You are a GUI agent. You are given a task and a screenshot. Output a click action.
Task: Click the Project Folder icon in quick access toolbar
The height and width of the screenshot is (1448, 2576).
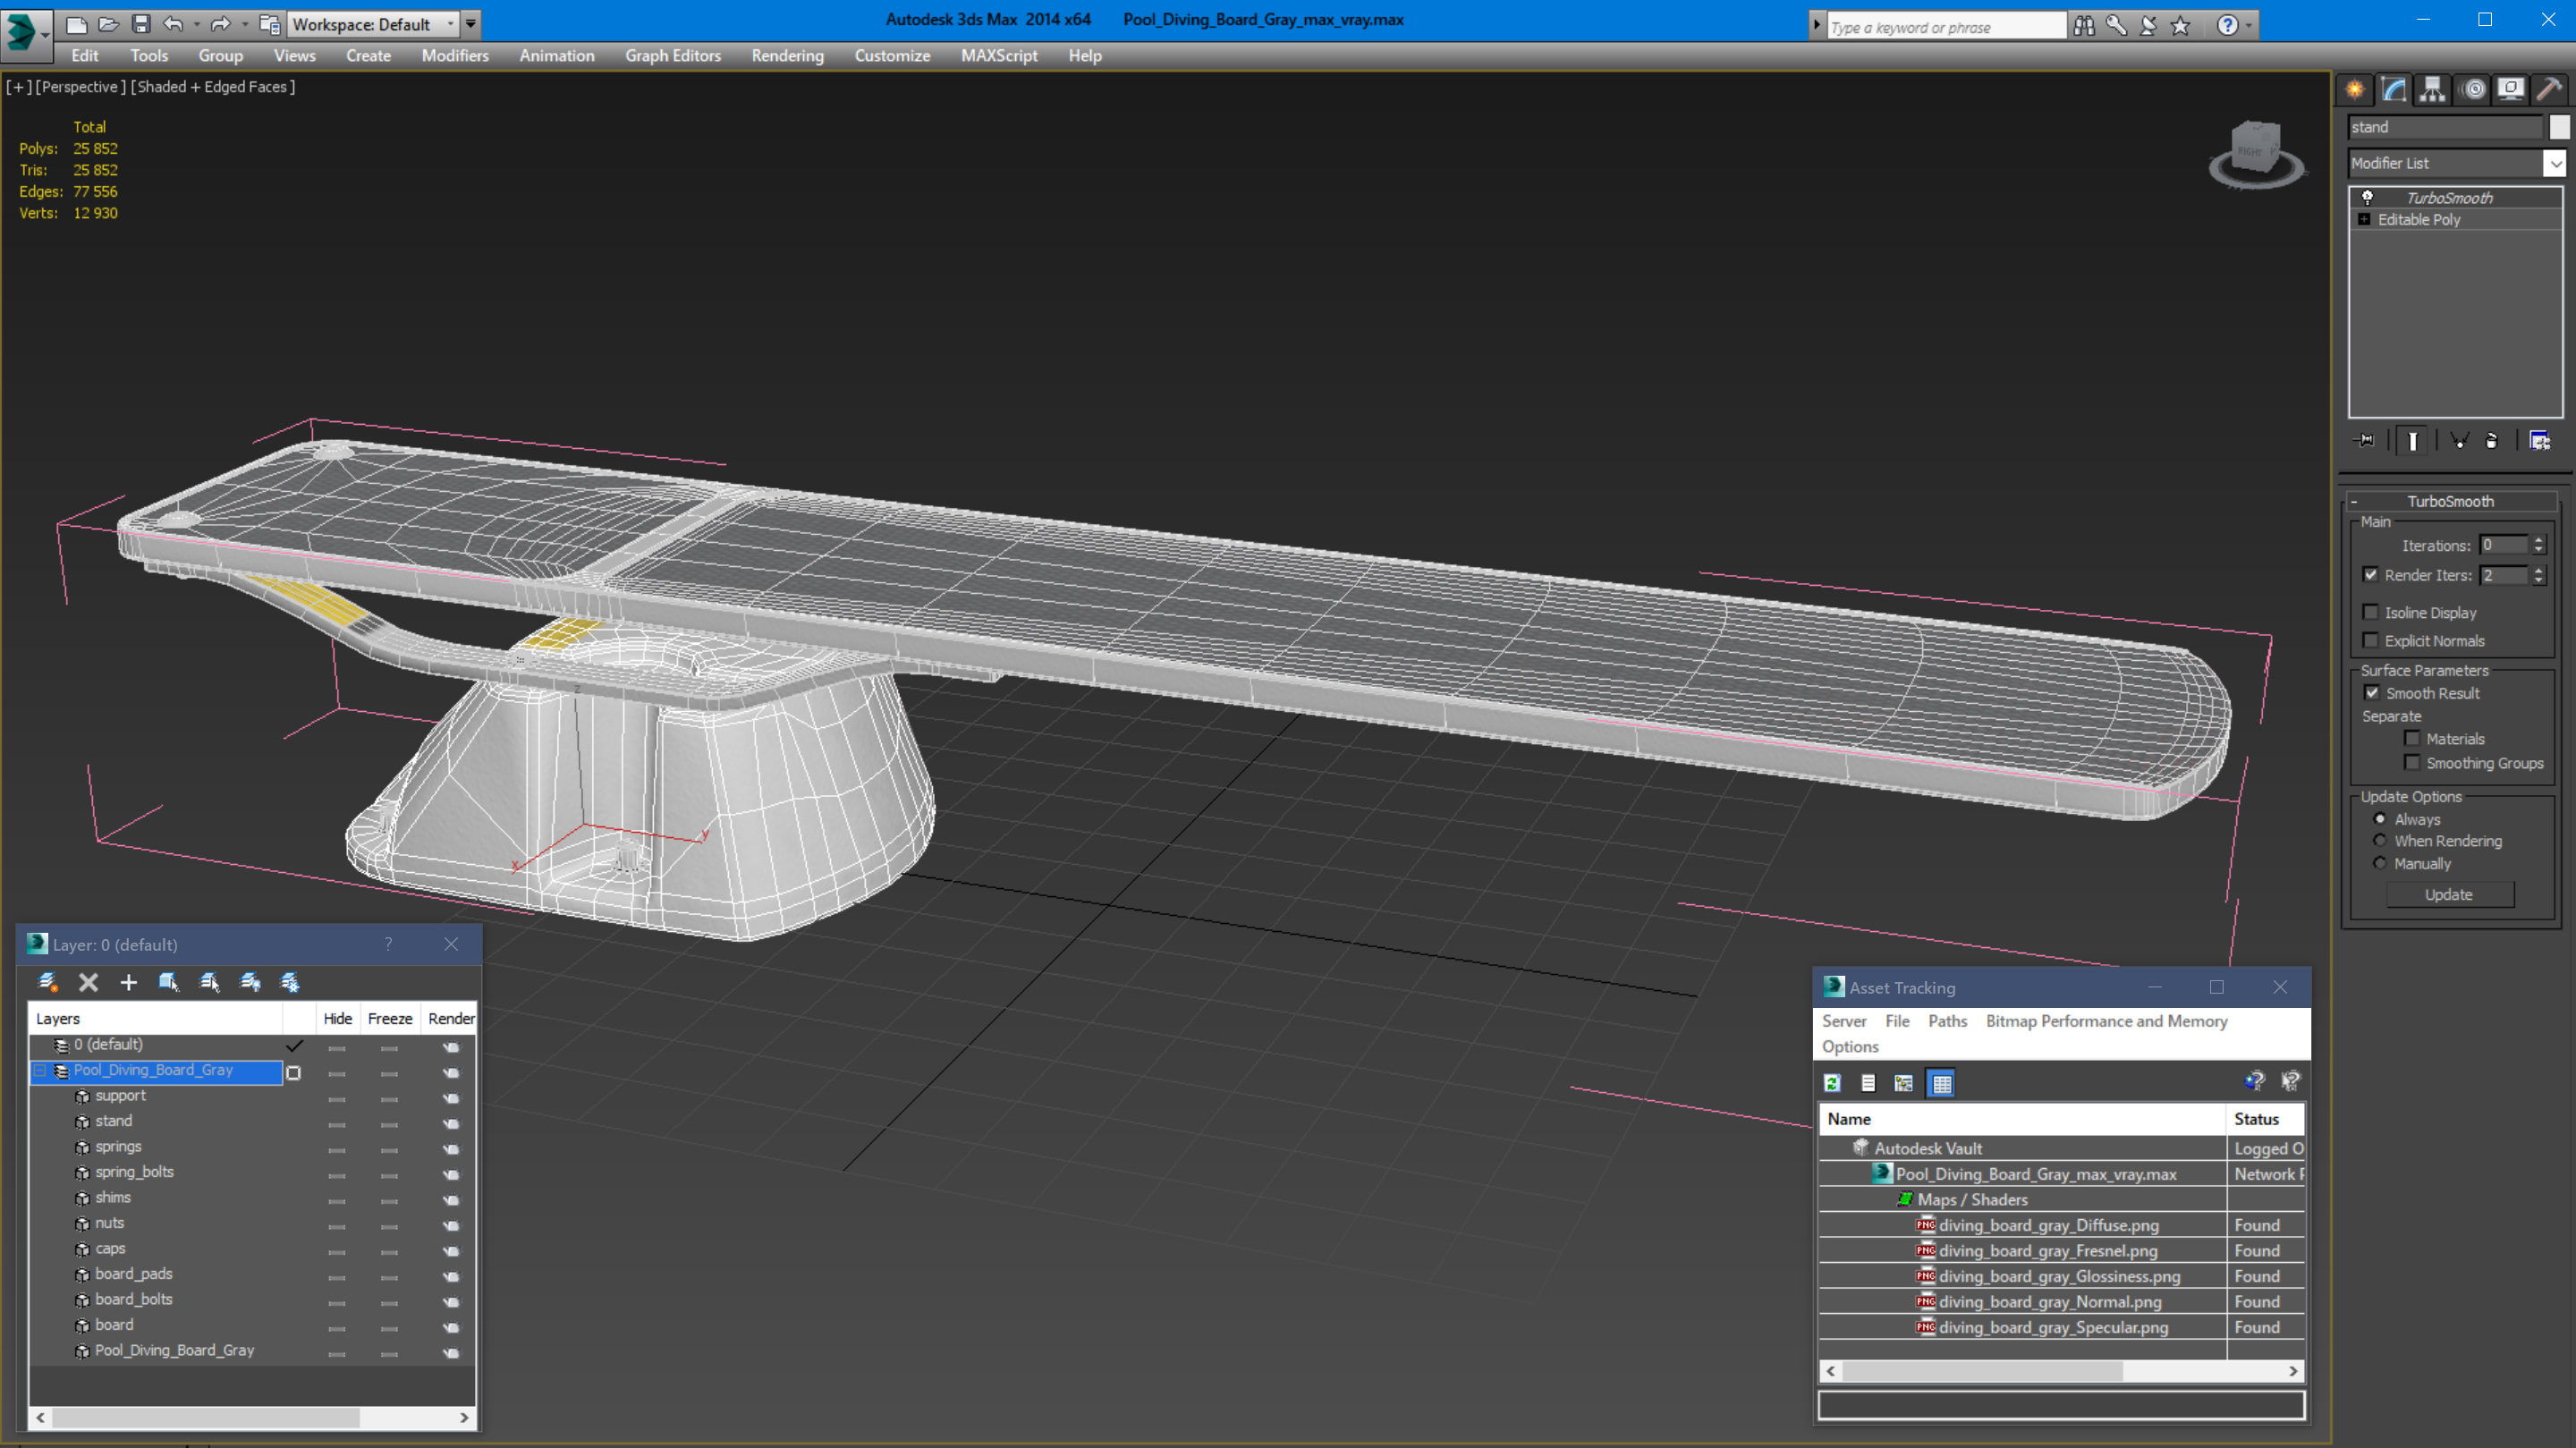269,24
